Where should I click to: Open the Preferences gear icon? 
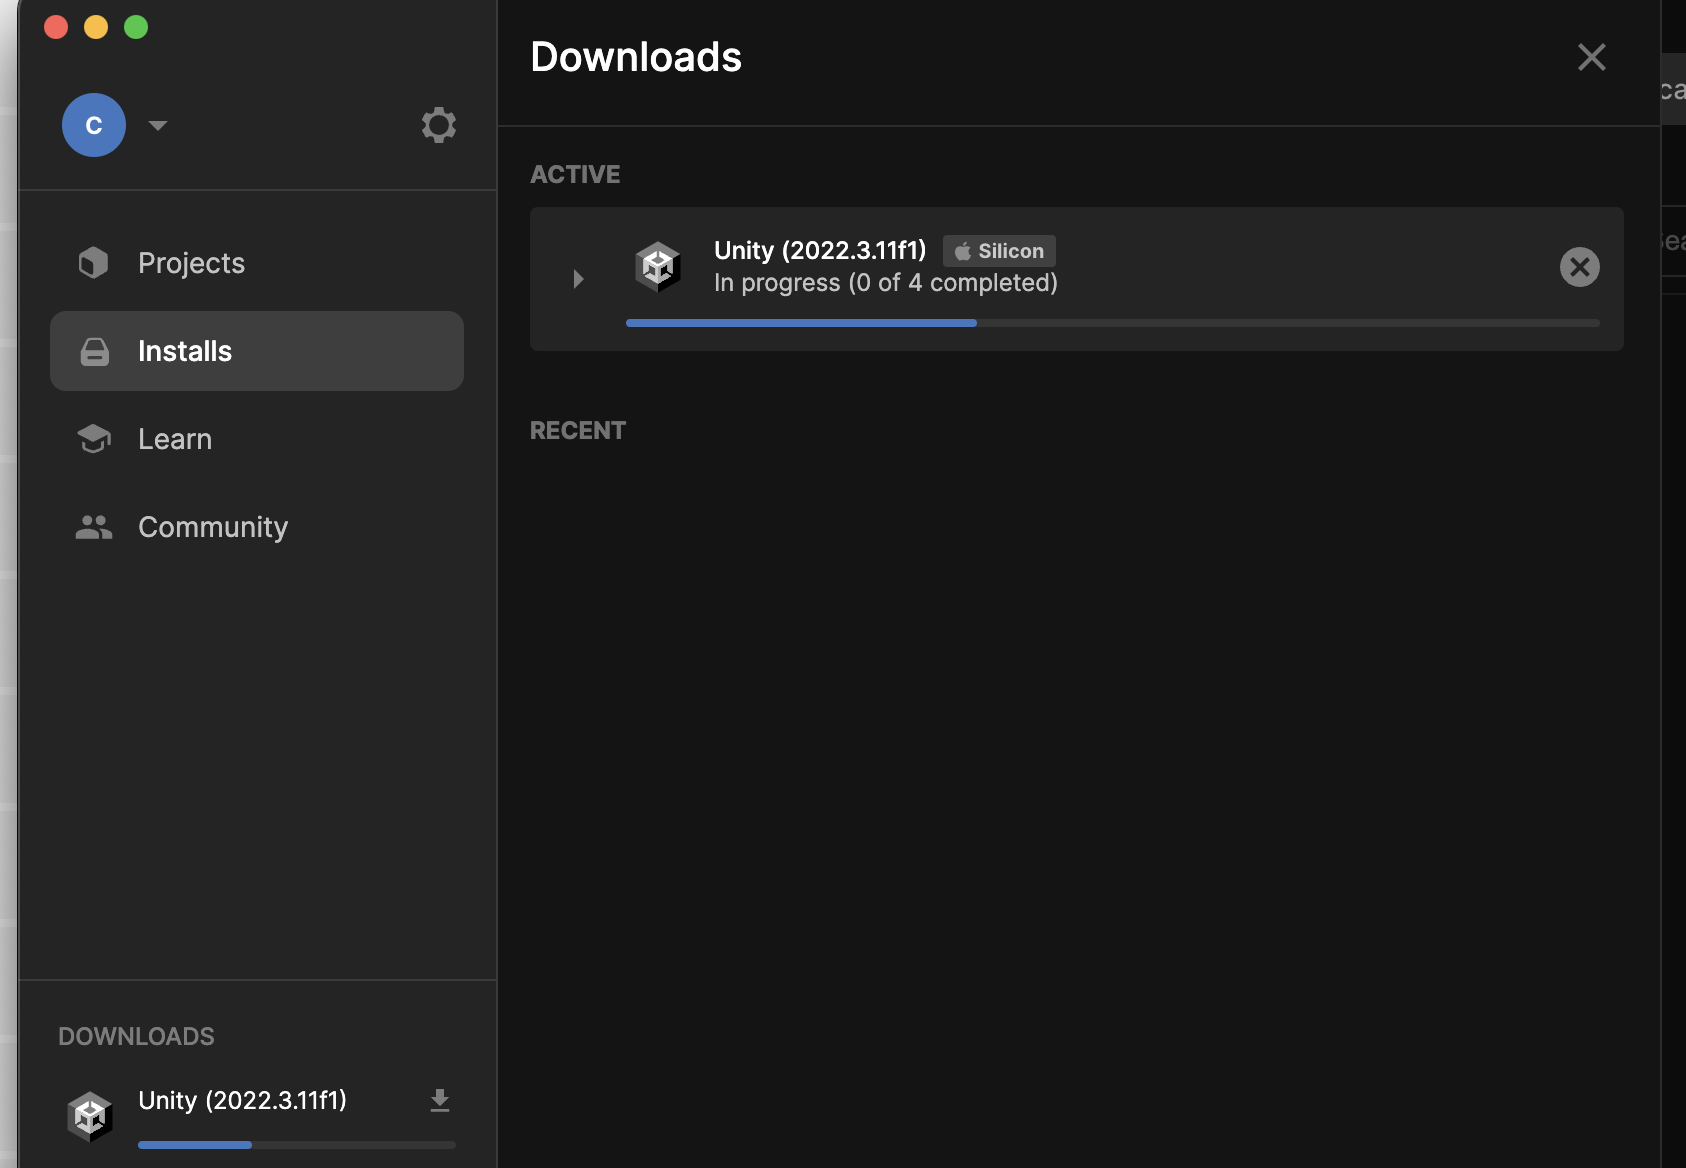tap(438, 125)
